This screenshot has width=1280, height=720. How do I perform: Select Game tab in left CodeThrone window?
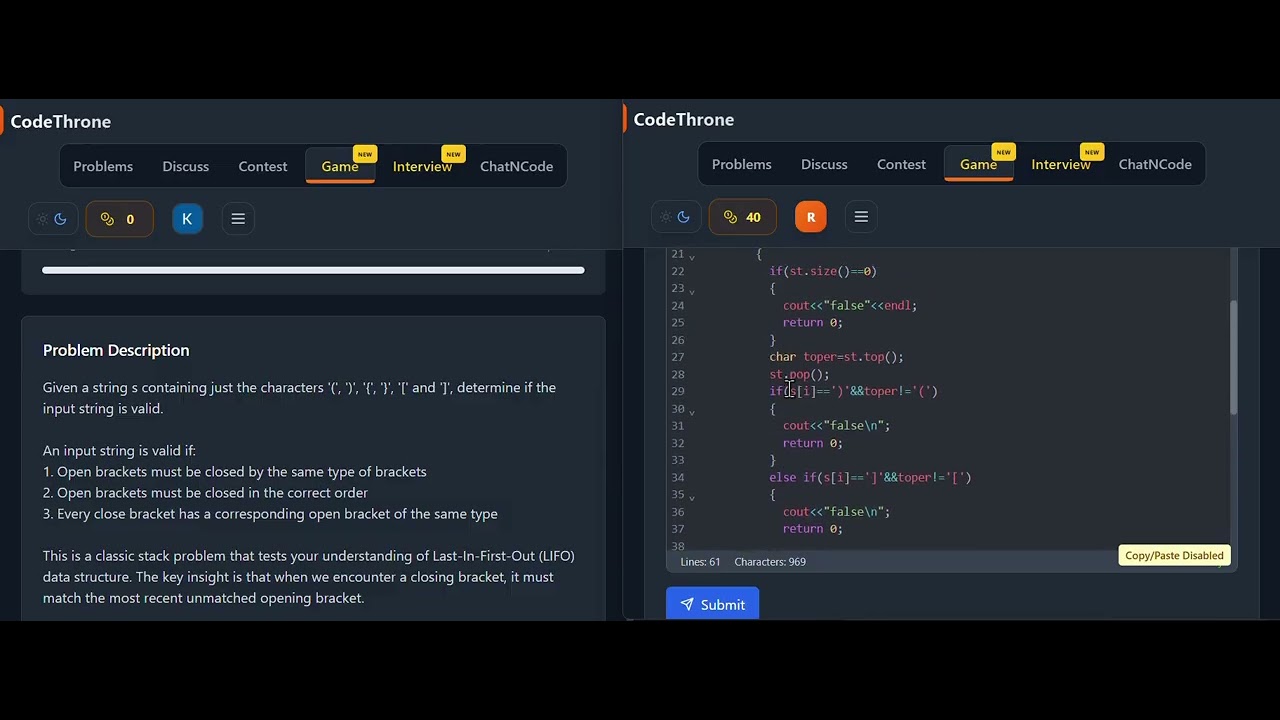click(340, 166)
